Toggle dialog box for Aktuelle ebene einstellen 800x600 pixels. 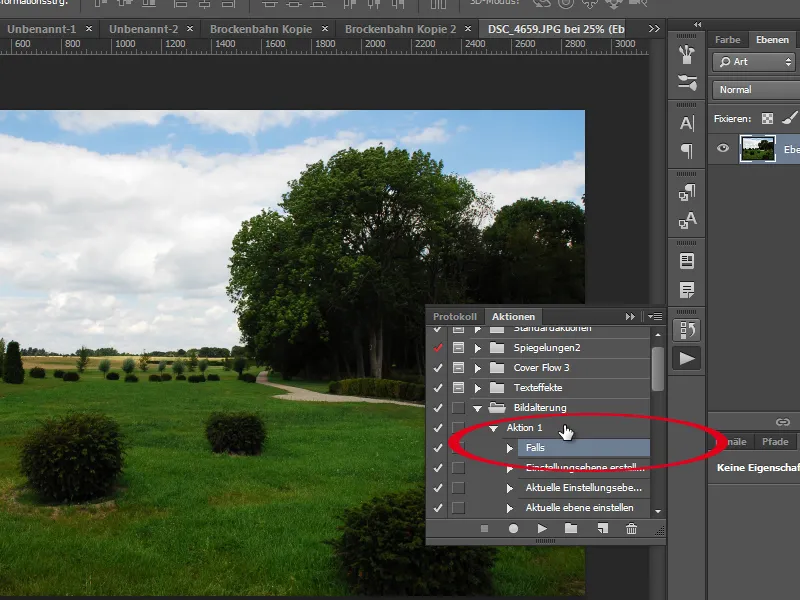pyautogui.click(x=458, y=508)
